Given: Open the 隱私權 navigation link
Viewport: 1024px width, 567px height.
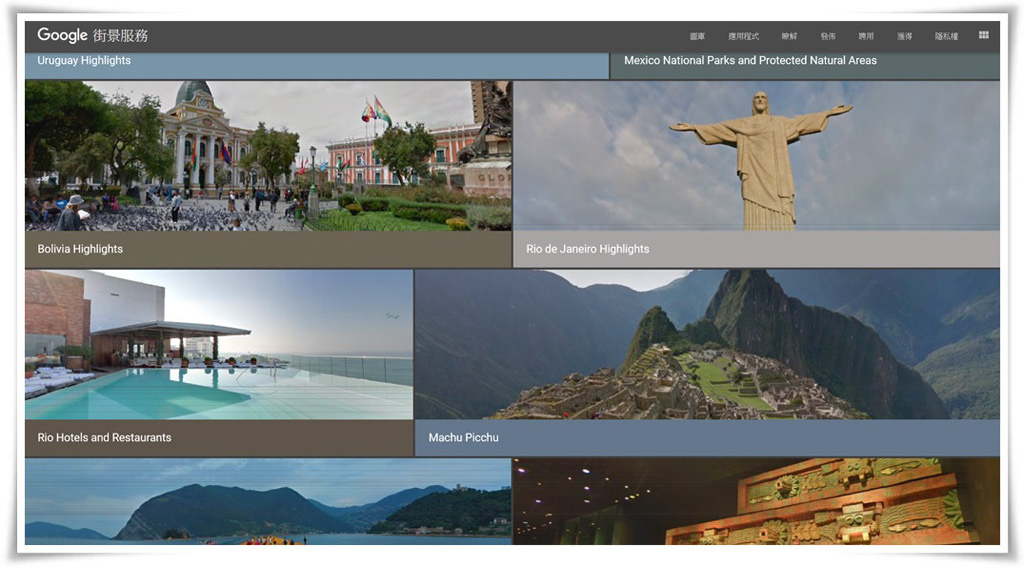Looking at the screenshot, I should point(946,37).
